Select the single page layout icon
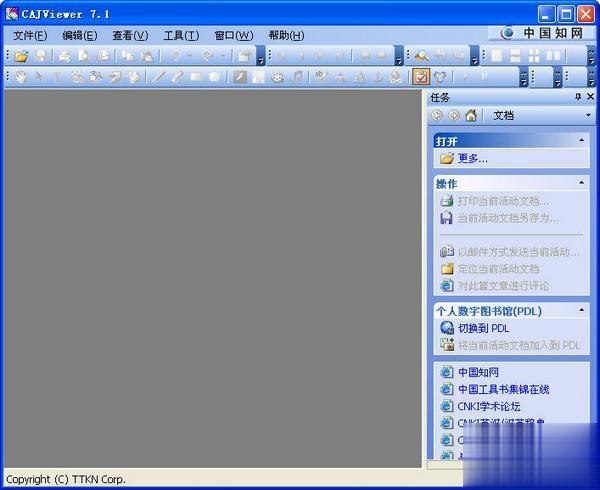 pyautogui.click(x=497, y=56)
